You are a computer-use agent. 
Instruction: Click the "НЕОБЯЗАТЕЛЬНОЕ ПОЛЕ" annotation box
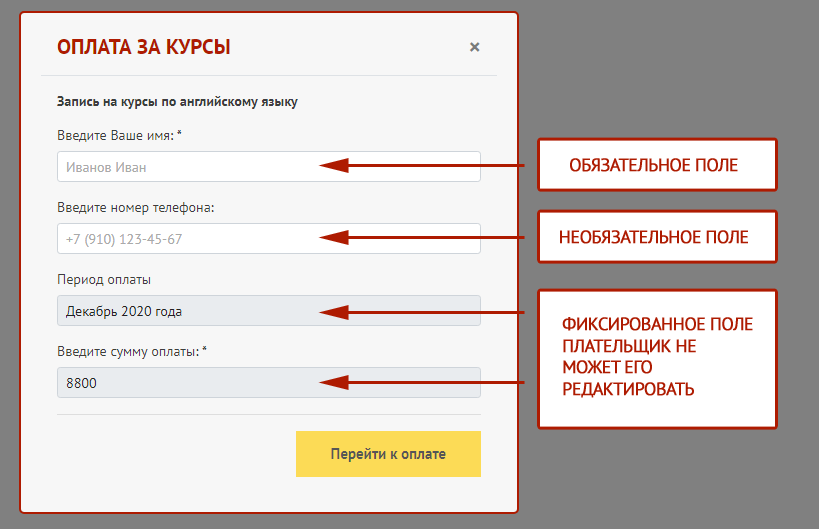pyautogui.click(x=656, y=237)
